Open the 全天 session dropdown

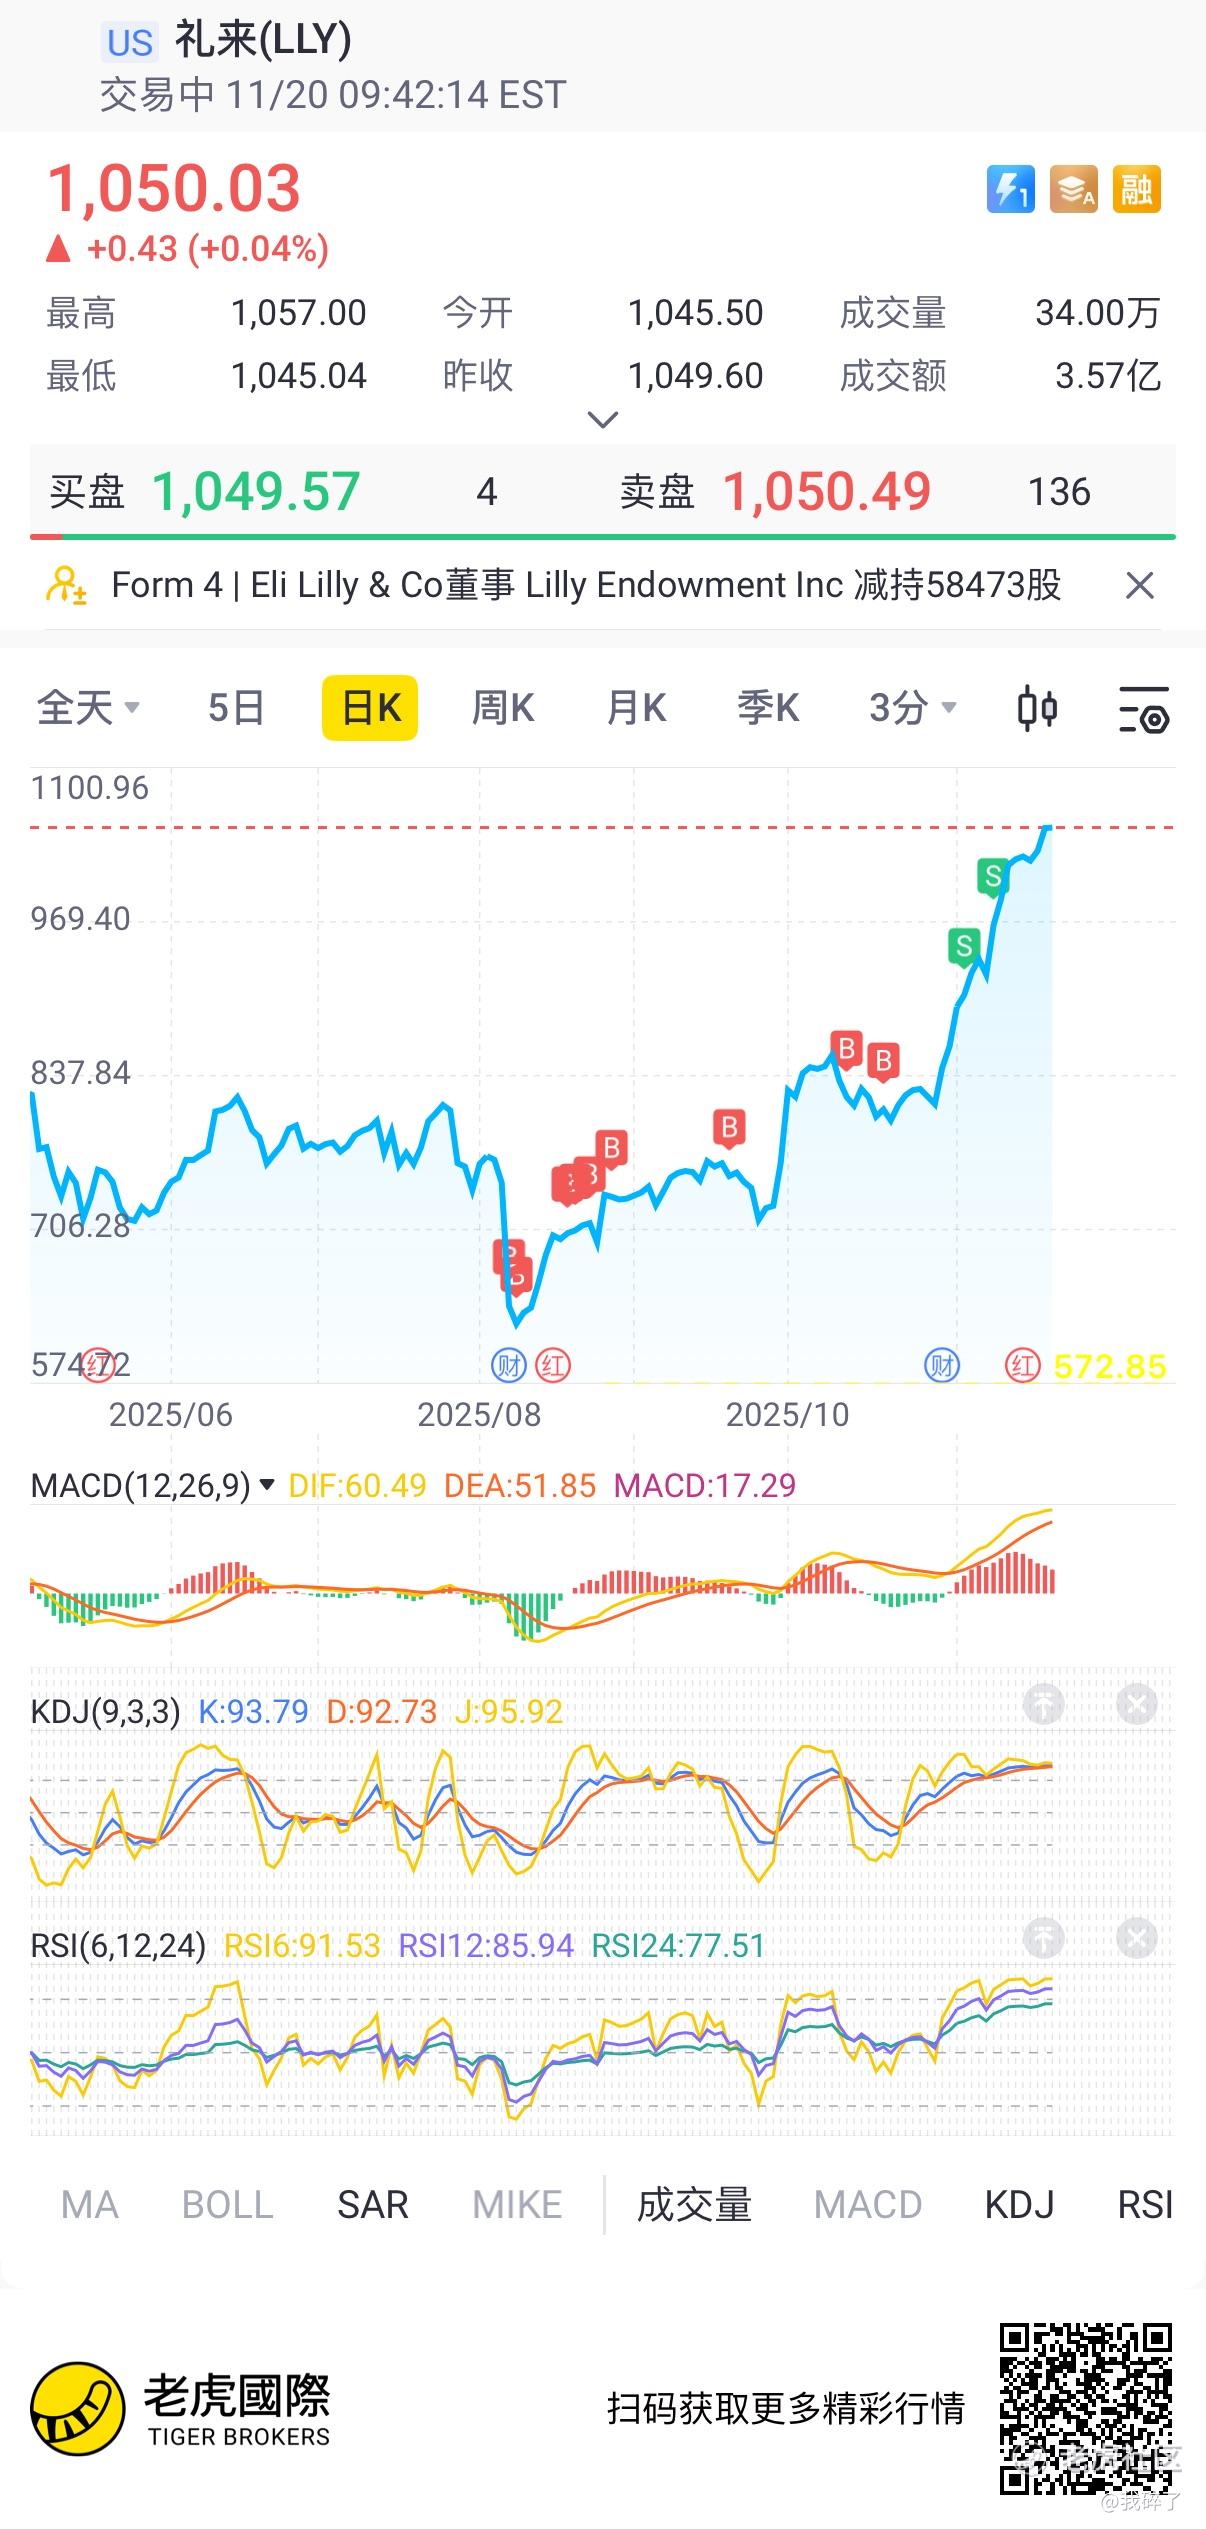(x=87, y=709)
